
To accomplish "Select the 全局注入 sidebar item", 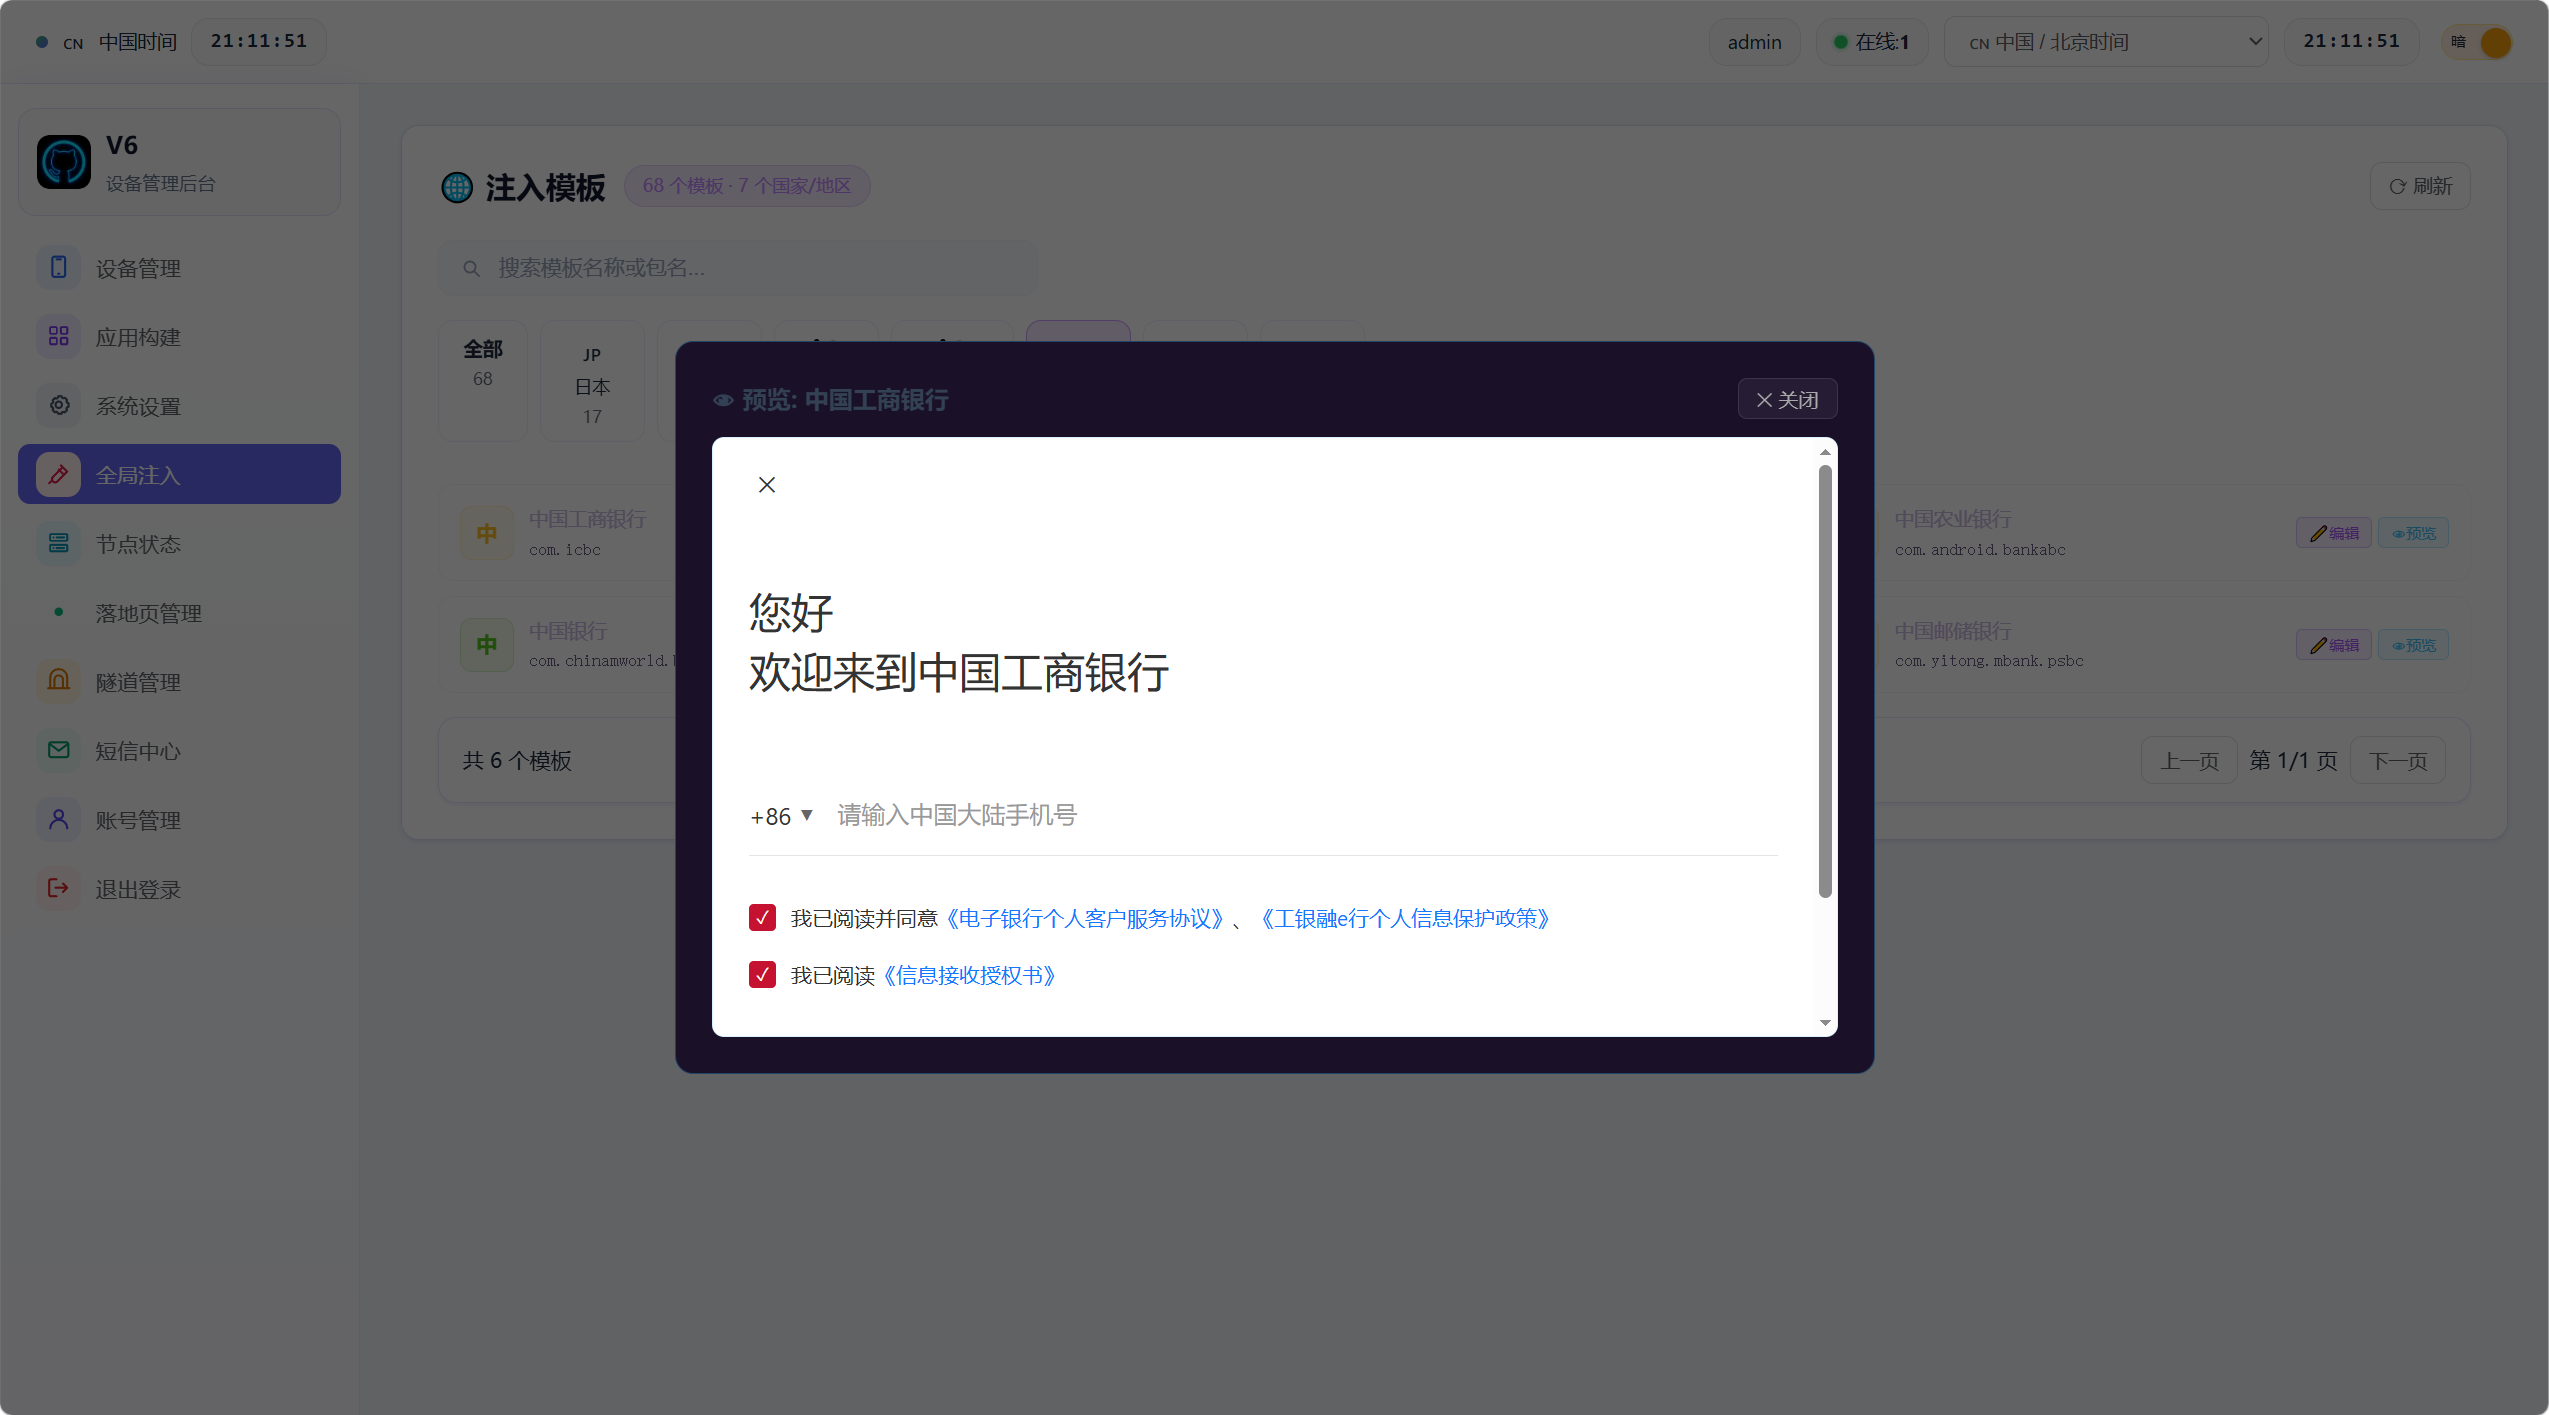I will coord(179,475).
